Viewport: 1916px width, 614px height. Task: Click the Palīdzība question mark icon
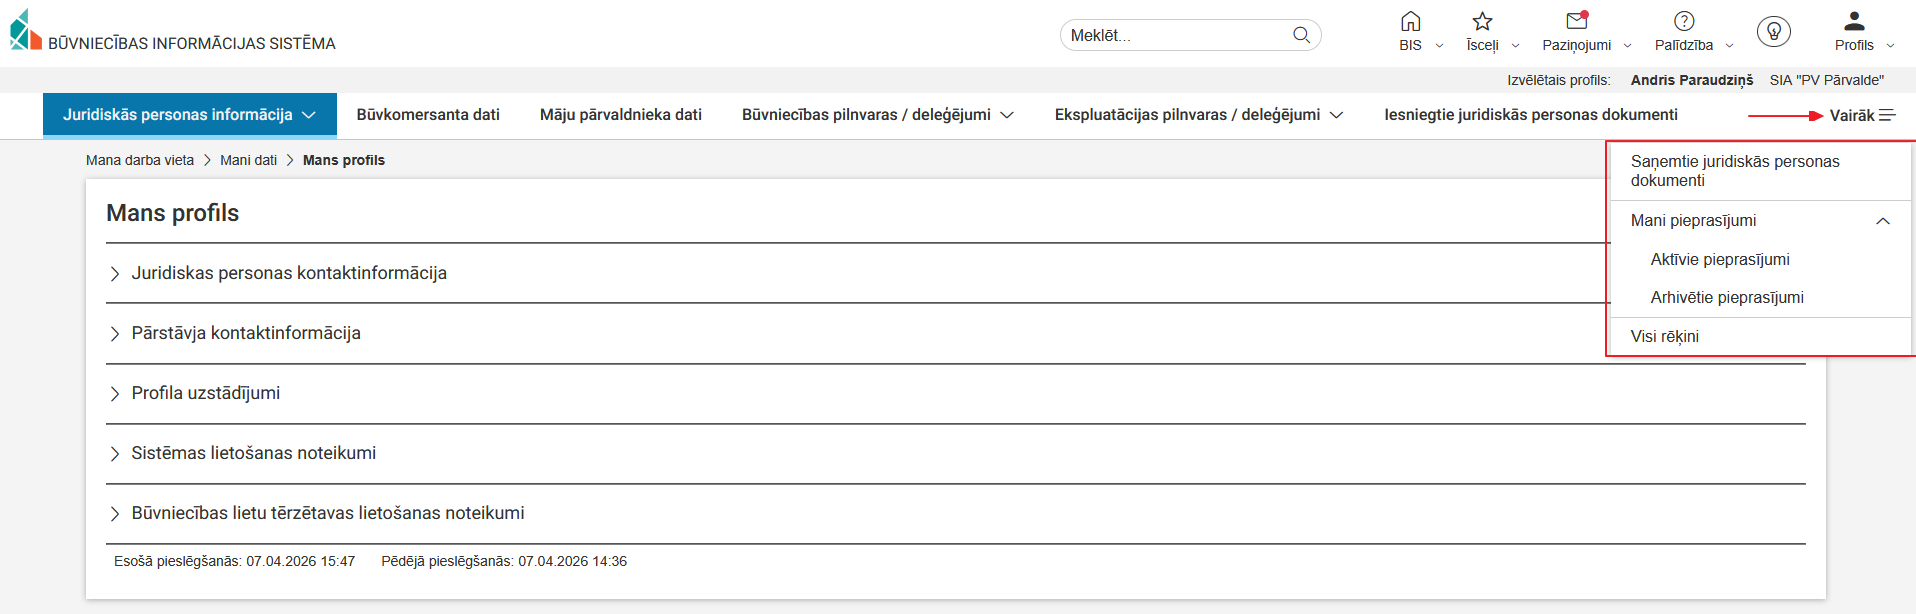pyautogui.click(x=1684, y=22)
